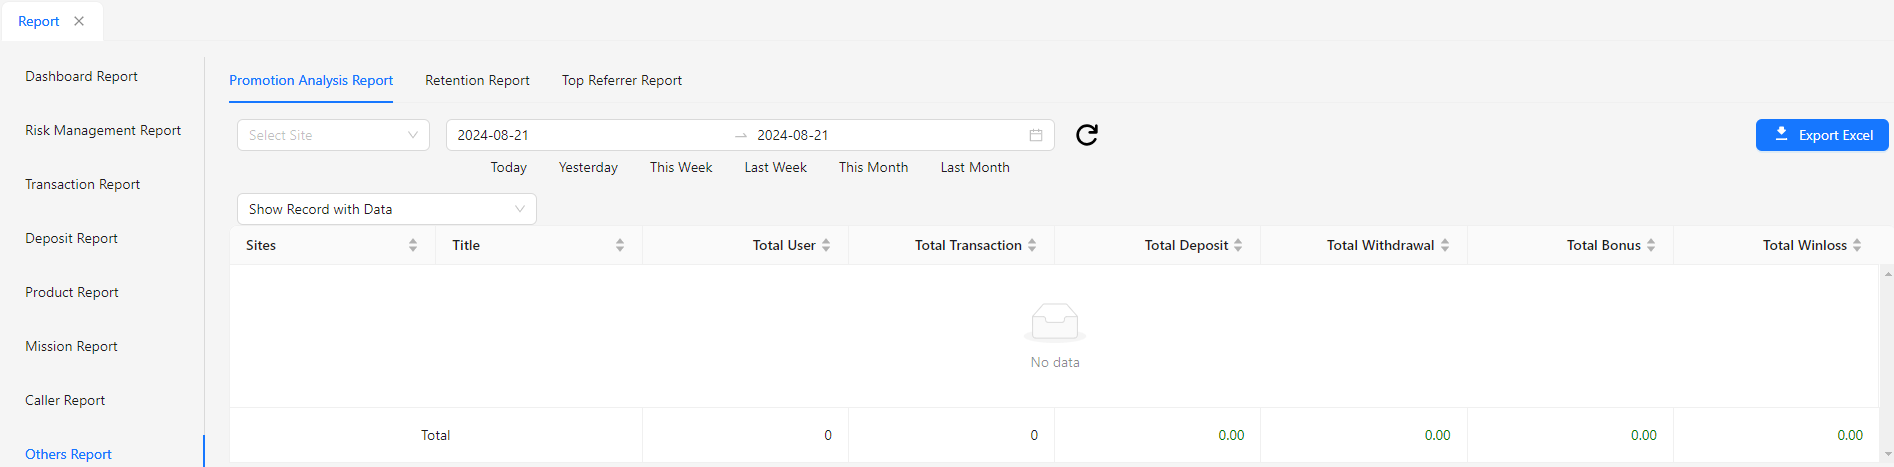Open Risk Management Report in sidebar

tap(103, 130)
